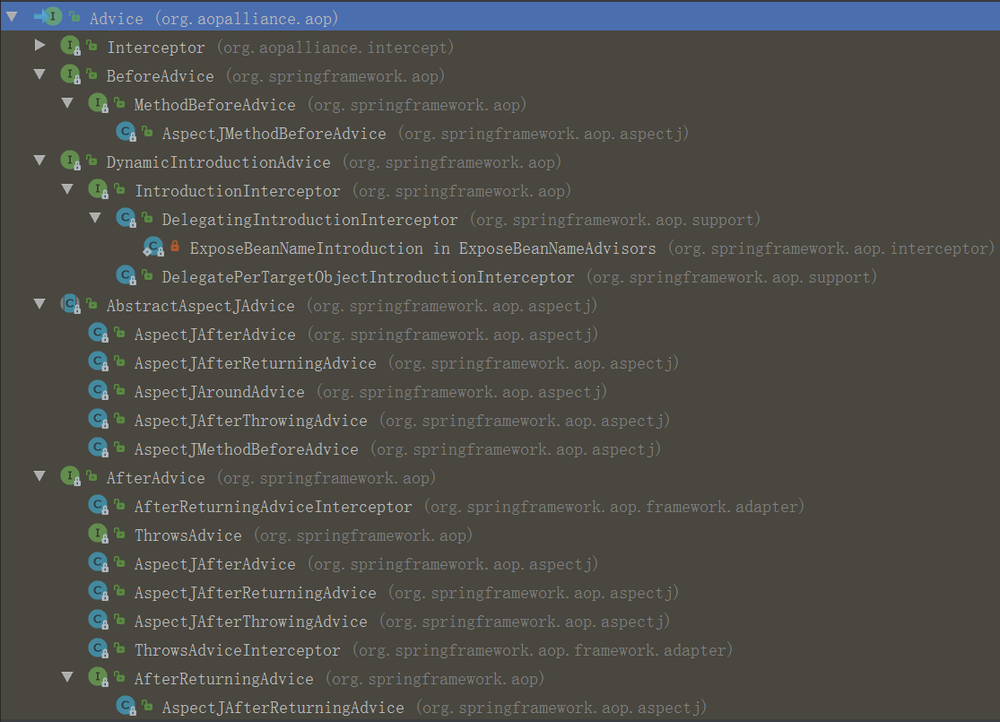
Task: Click the class icon of ThrowsAdviceInterceptor
Action: pos(98,649)
